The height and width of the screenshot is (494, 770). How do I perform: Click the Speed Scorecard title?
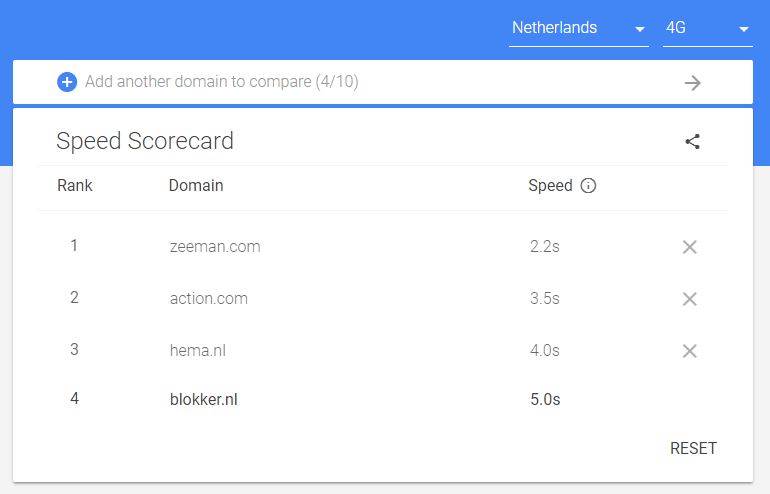pyautogui.click(x=145, y=141)
